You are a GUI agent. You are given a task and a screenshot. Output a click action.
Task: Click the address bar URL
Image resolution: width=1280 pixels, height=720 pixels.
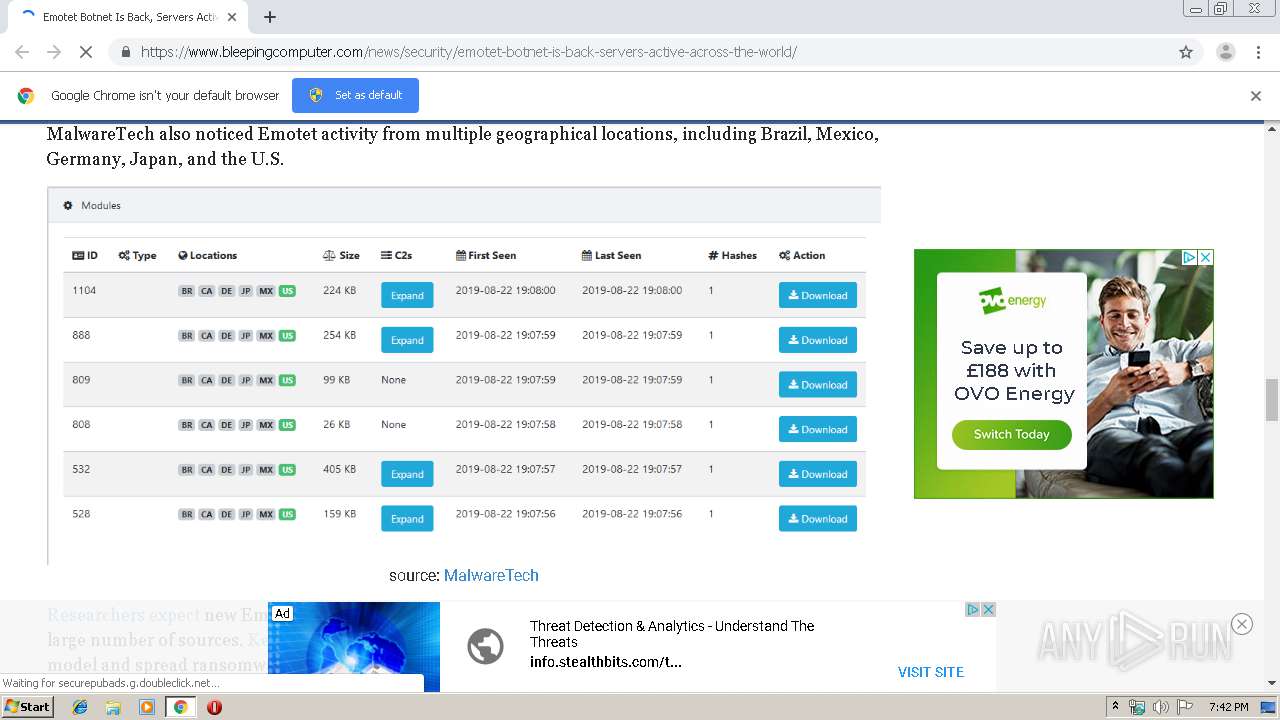click(x=468, y=52)
